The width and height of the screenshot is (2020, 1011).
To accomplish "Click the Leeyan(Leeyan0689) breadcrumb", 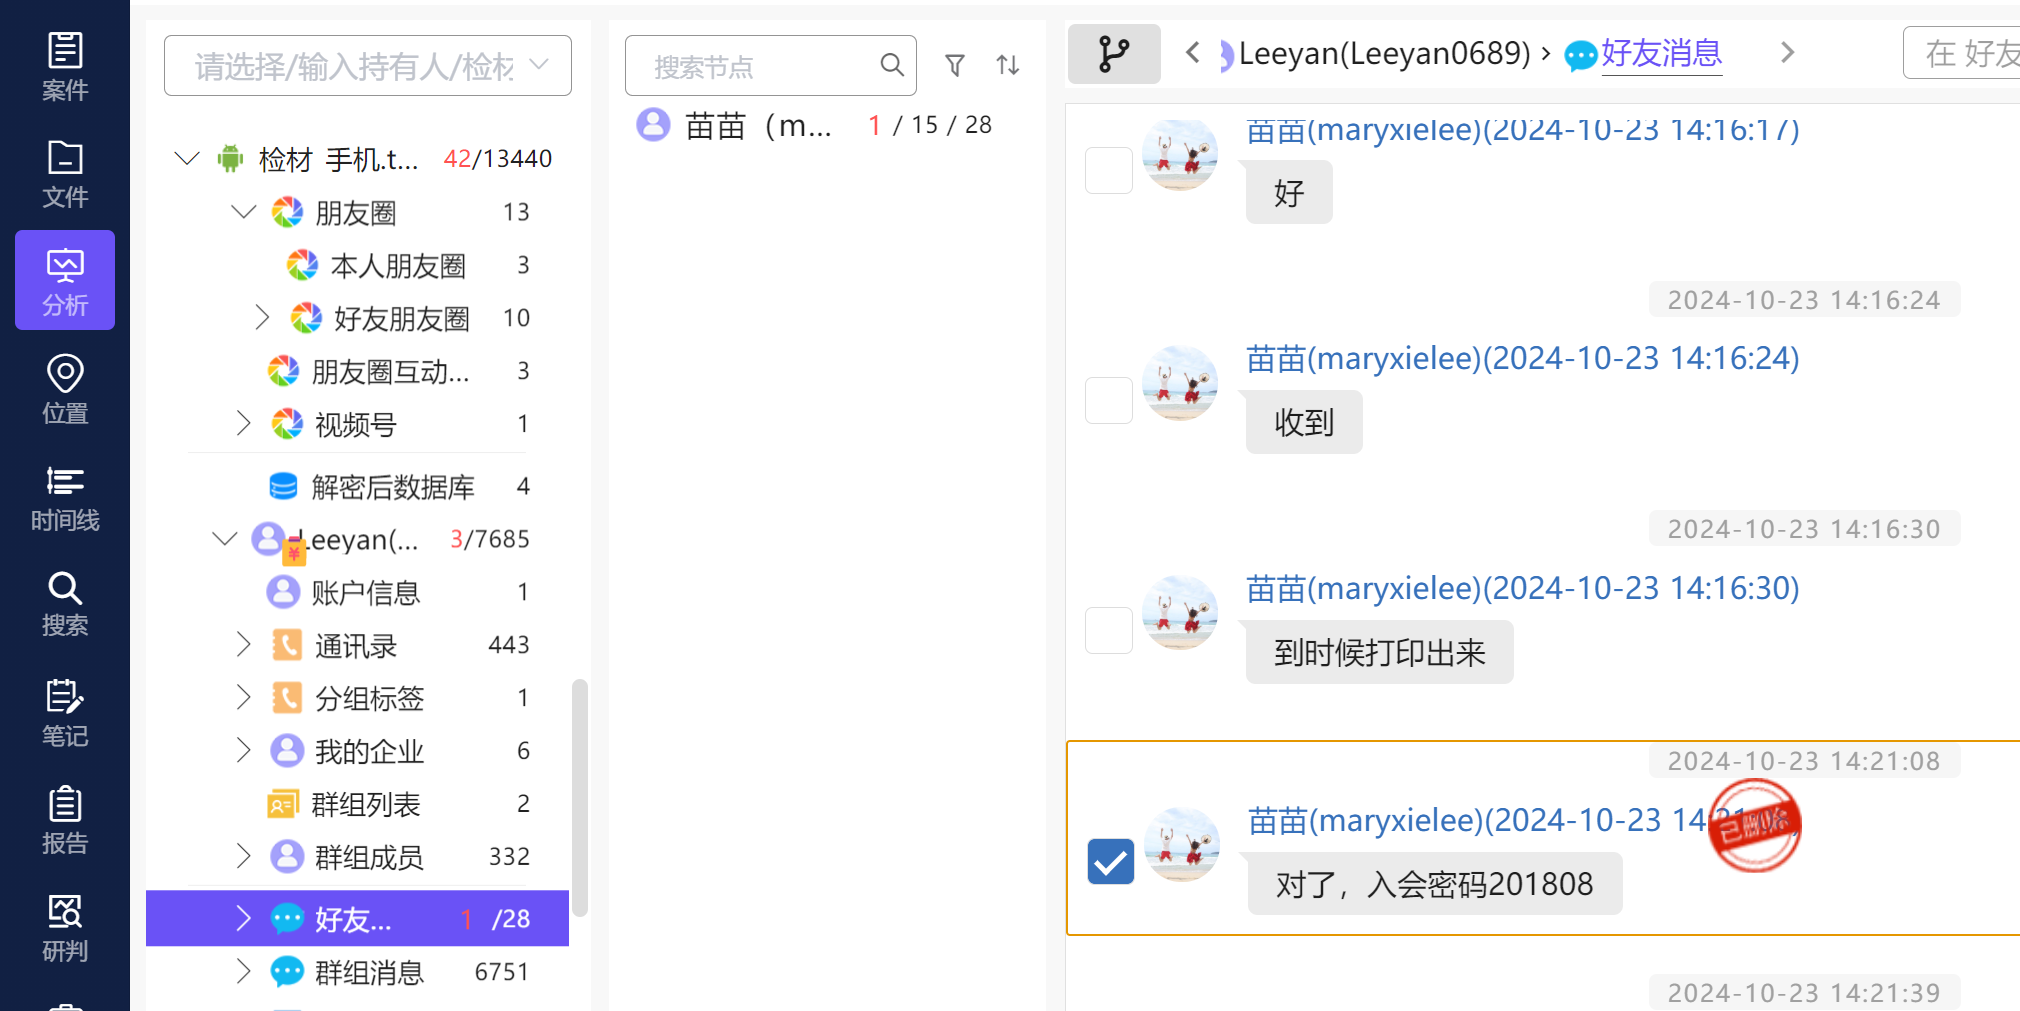I will pos(1383,54).
